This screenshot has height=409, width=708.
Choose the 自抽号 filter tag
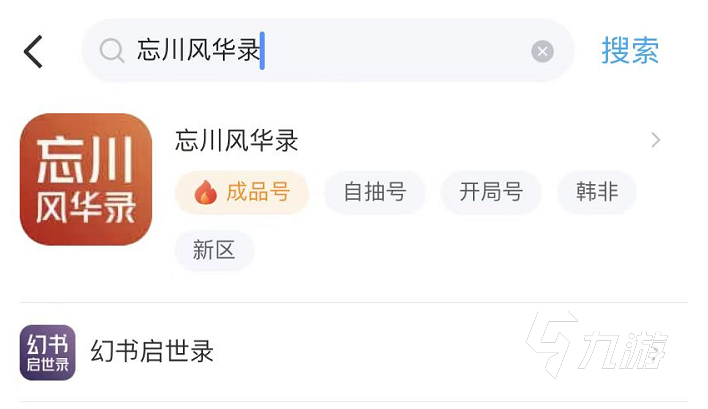point(375,192)
